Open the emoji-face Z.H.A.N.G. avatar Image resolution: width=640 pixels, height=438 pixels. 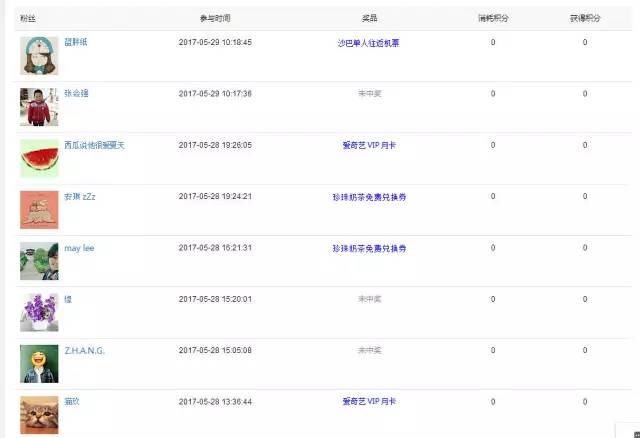point(39,364)
